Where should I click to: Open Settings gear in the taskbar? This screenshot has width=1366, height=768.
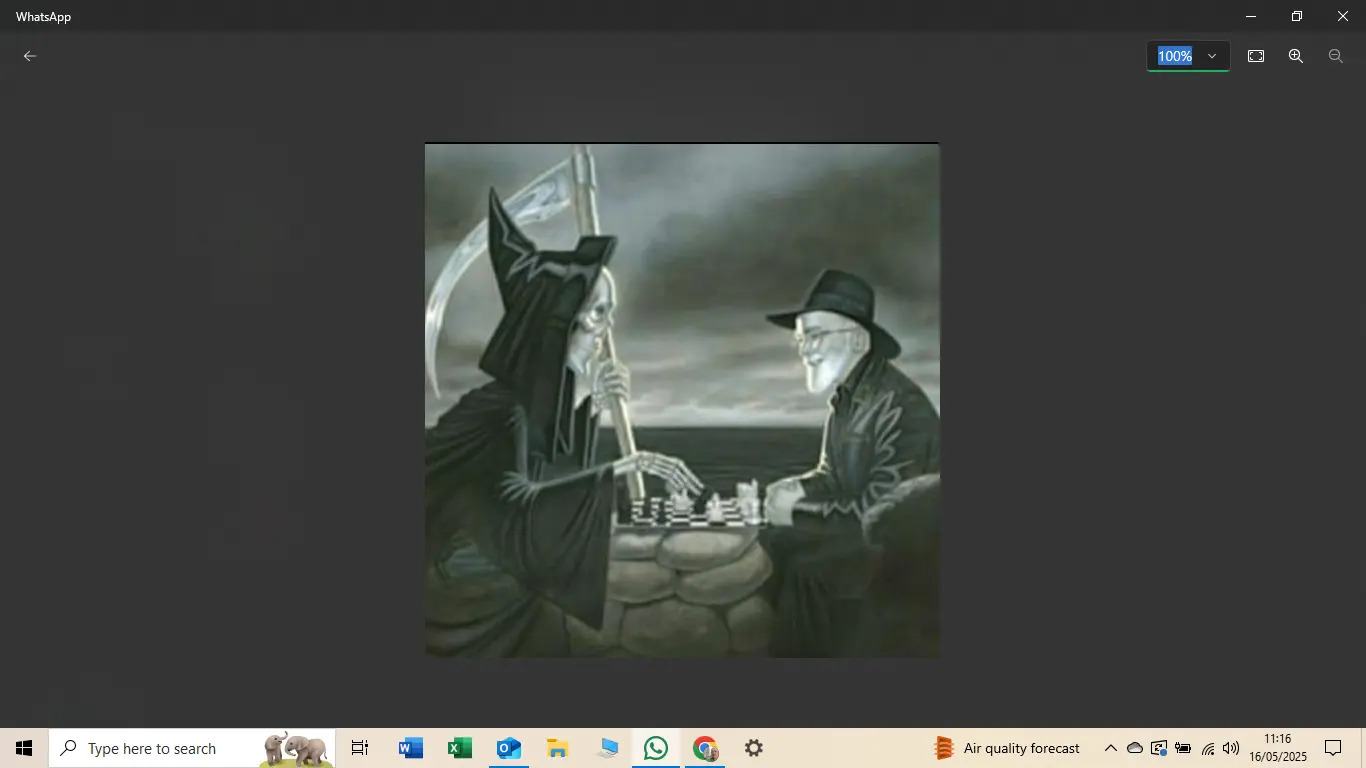click(754, 748)
